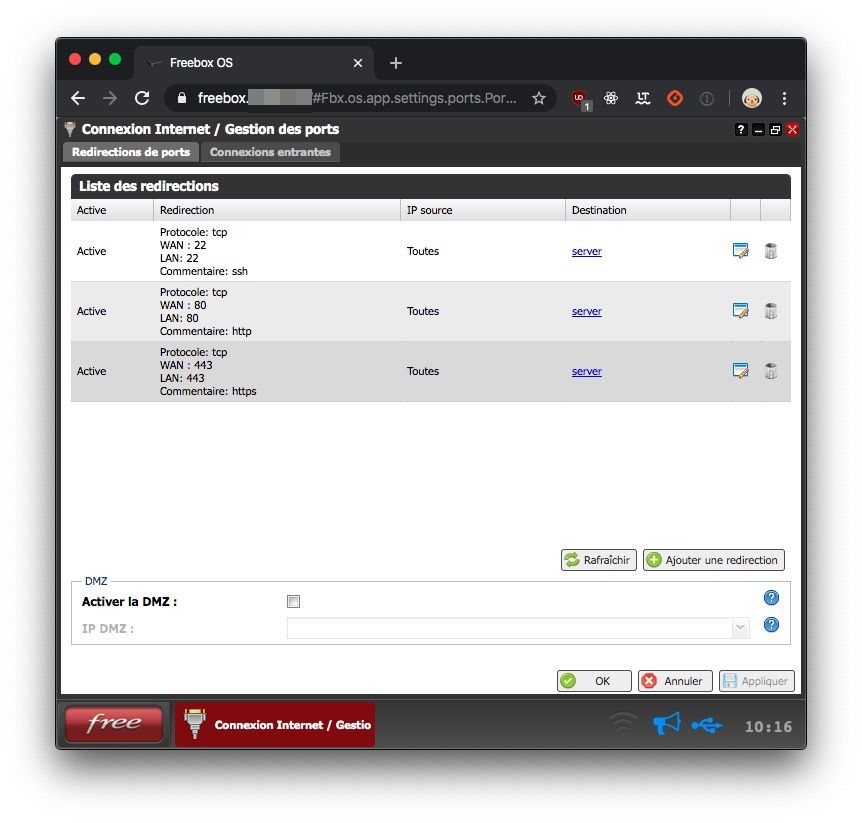Click help icon next to IP DMZ
Viewport: 862px width, 823px height.
tap(770, 625)
